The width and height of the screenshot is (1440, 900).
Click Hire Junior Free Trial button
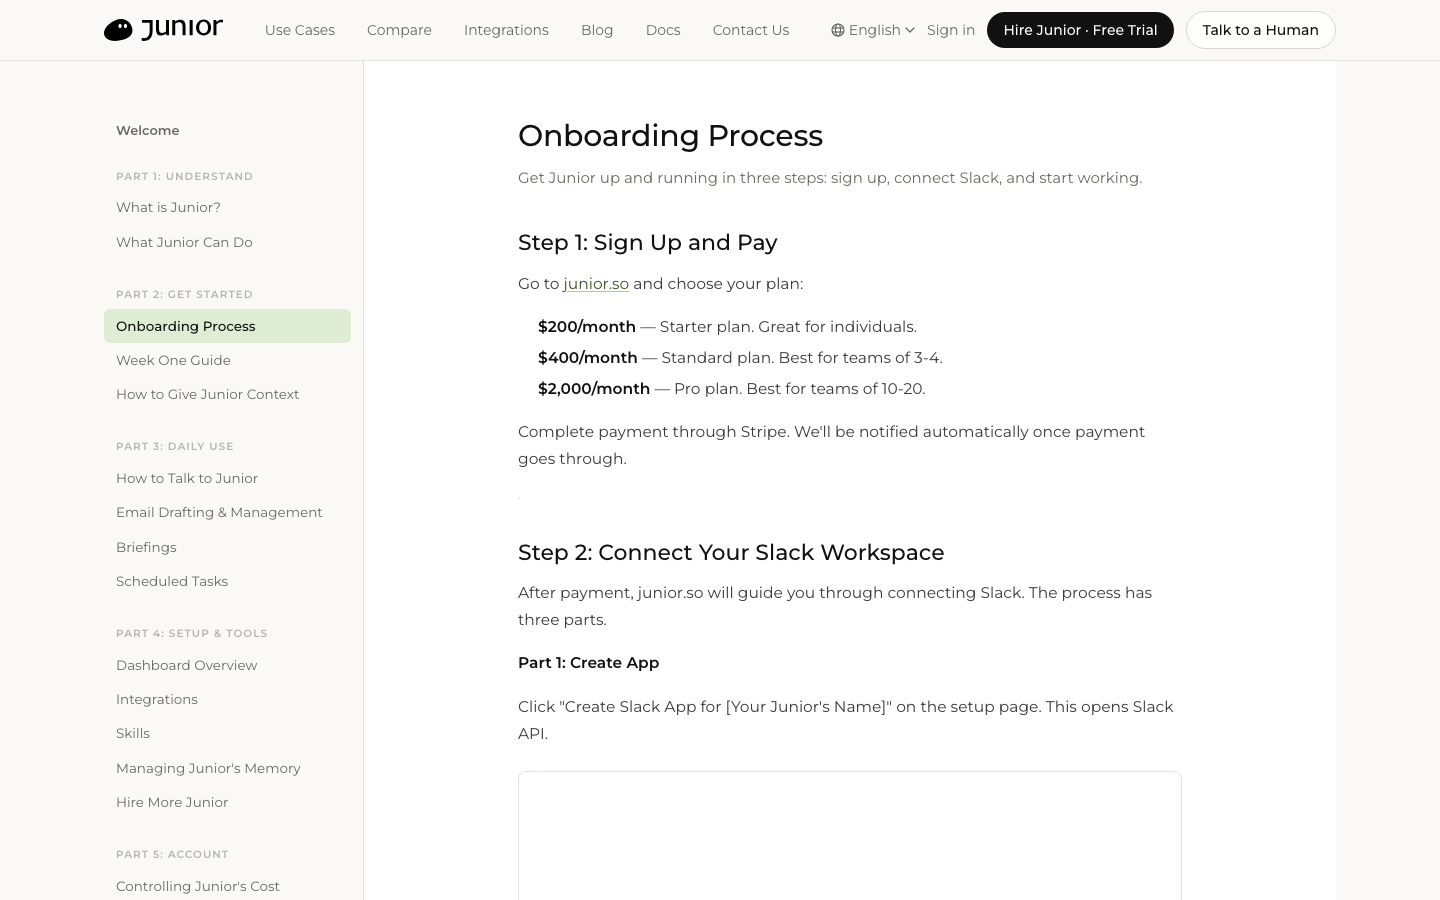coord(1080,30)
